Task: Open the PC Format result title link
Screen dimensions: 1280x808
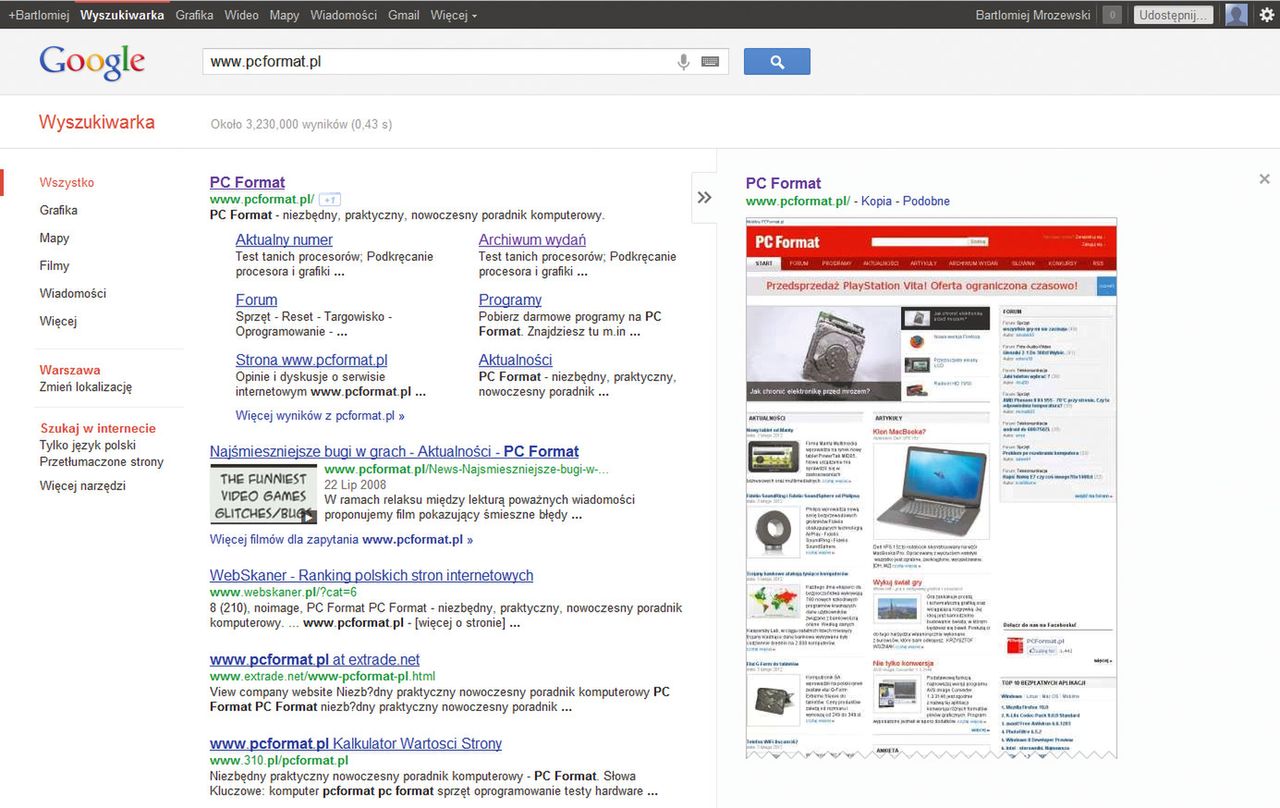Action: pyautogui.click(x=247, y=182)
